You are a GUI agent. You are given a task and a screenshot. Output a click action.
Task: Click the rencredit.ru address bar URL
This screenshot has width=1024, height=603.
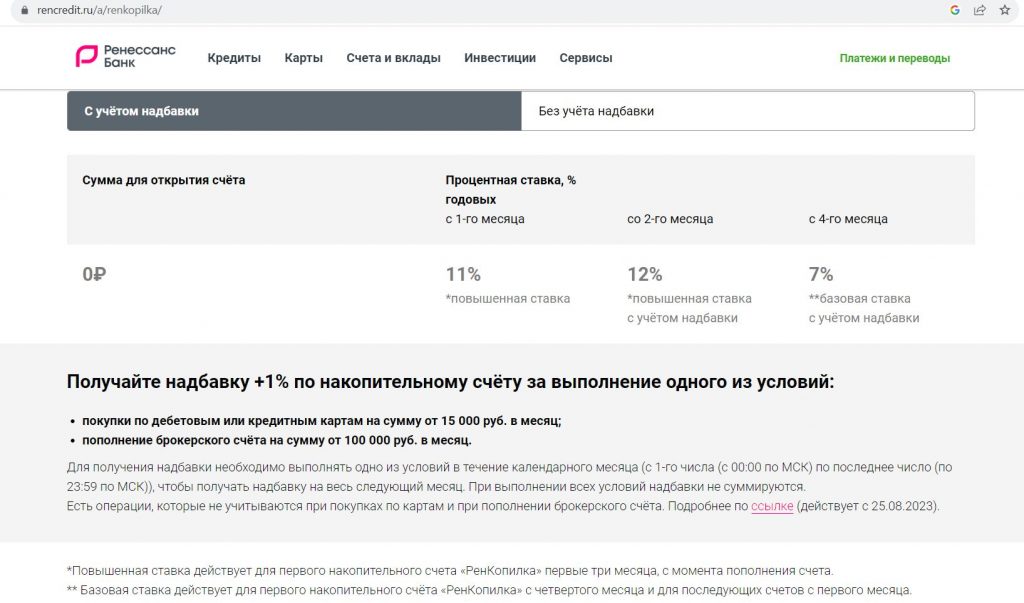tap(99, 10)
